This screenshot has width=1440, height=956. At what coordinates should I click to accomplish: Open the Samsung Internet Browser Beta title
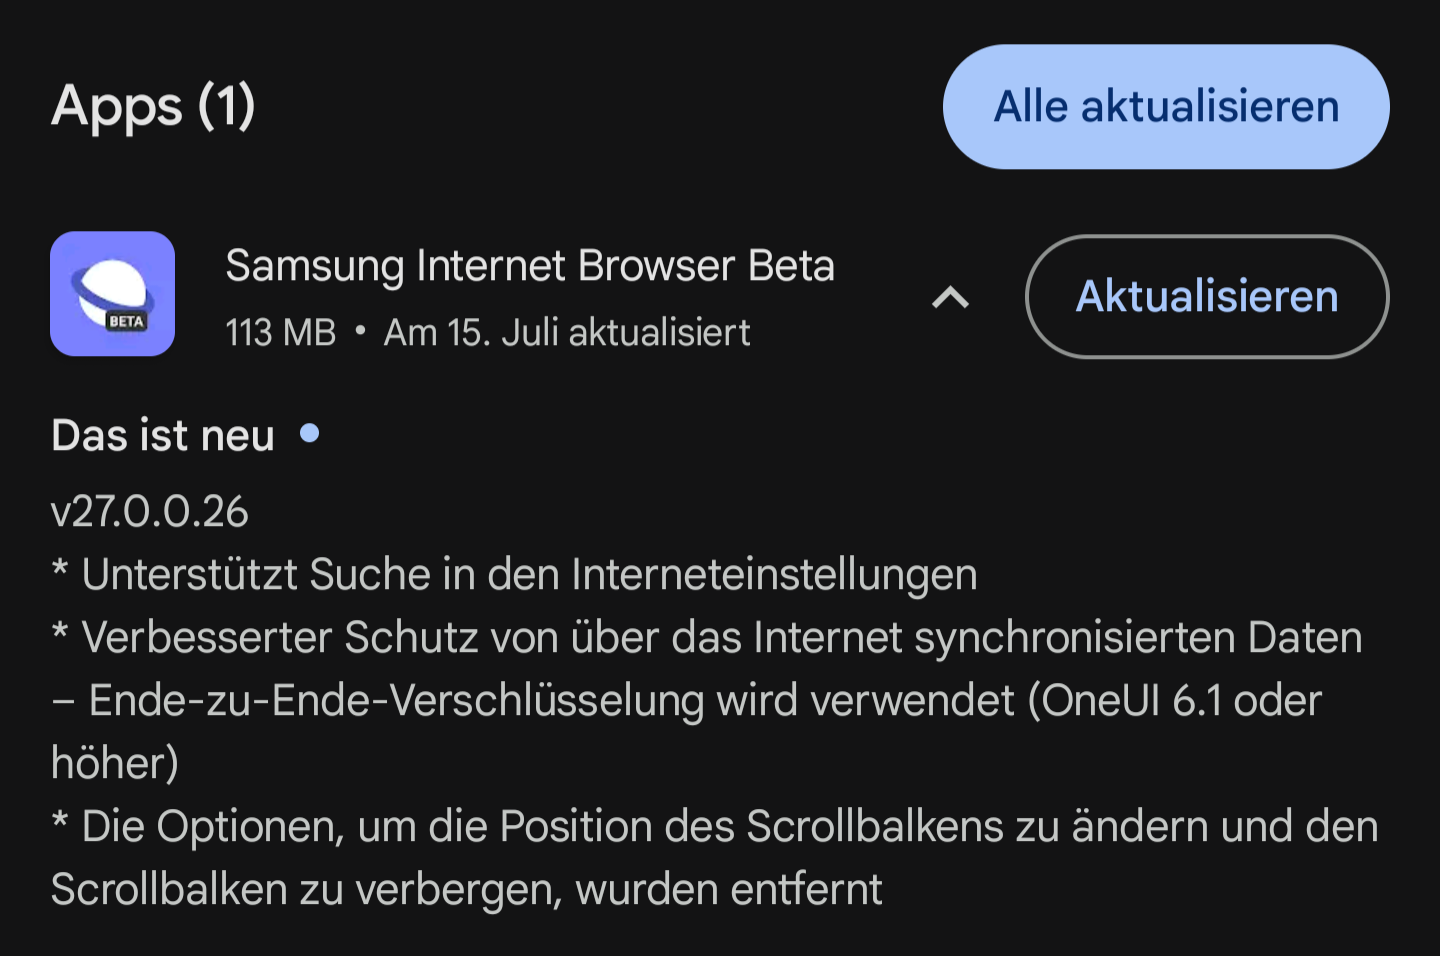[x=530, y=266]
